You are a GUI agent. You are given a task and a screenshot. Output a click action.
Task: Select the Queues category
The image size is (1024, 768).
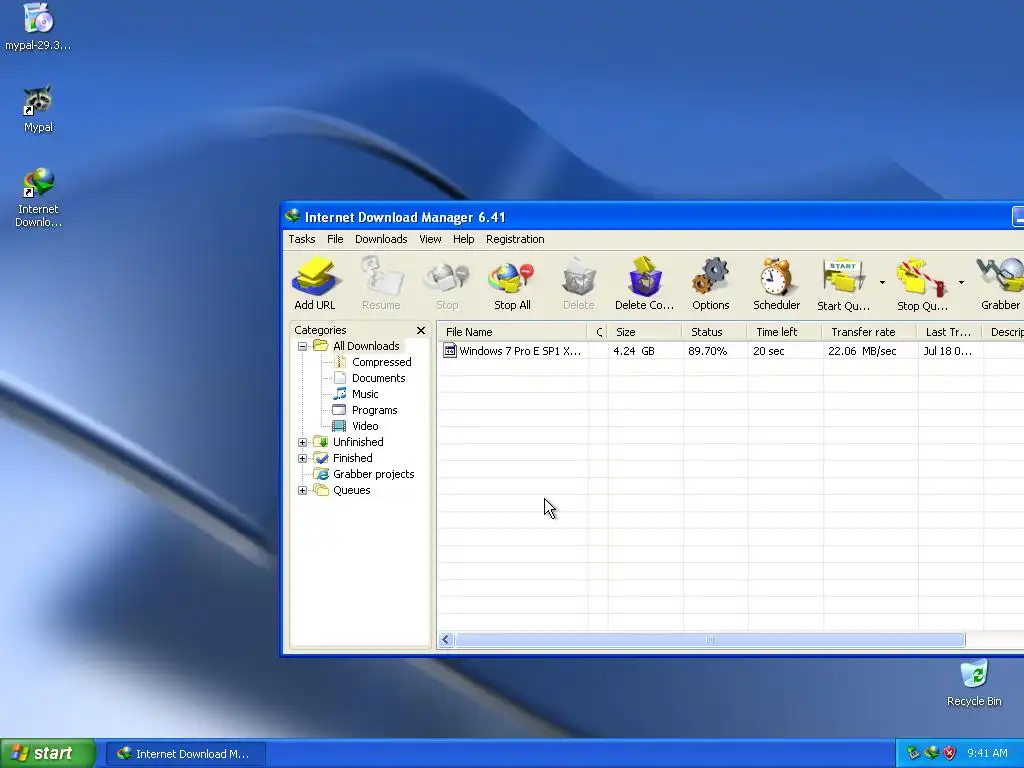pyautogui.click(x=351, y=490)
